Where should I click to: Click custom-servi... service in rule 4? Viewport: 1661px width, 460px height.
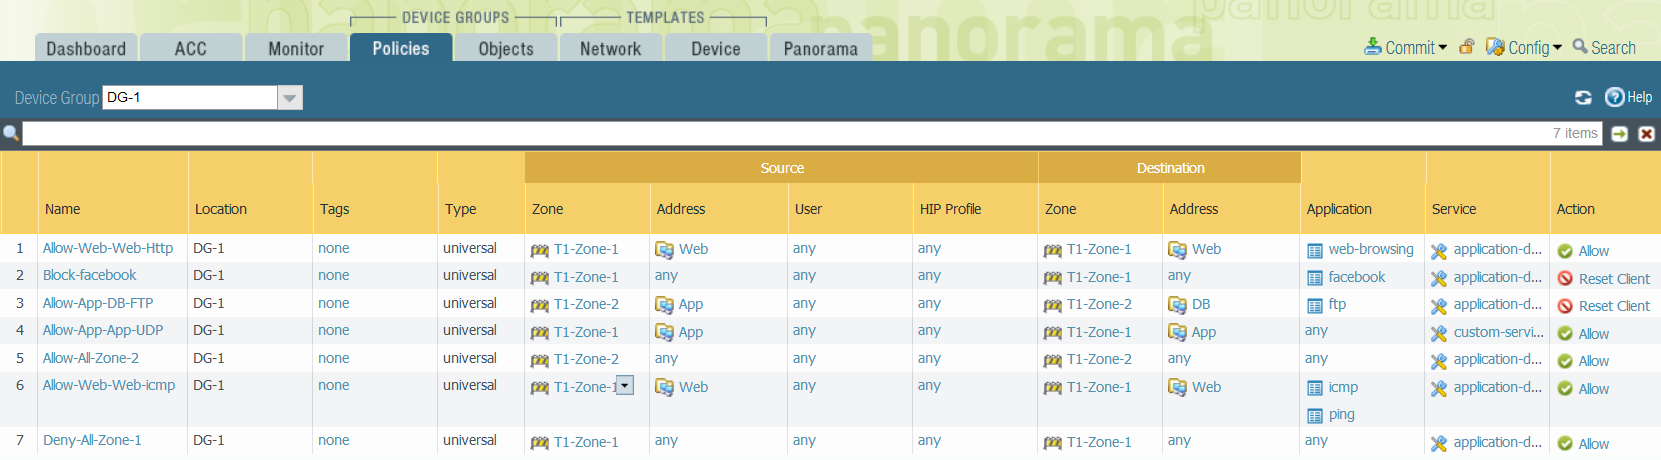coord(1499,332)
